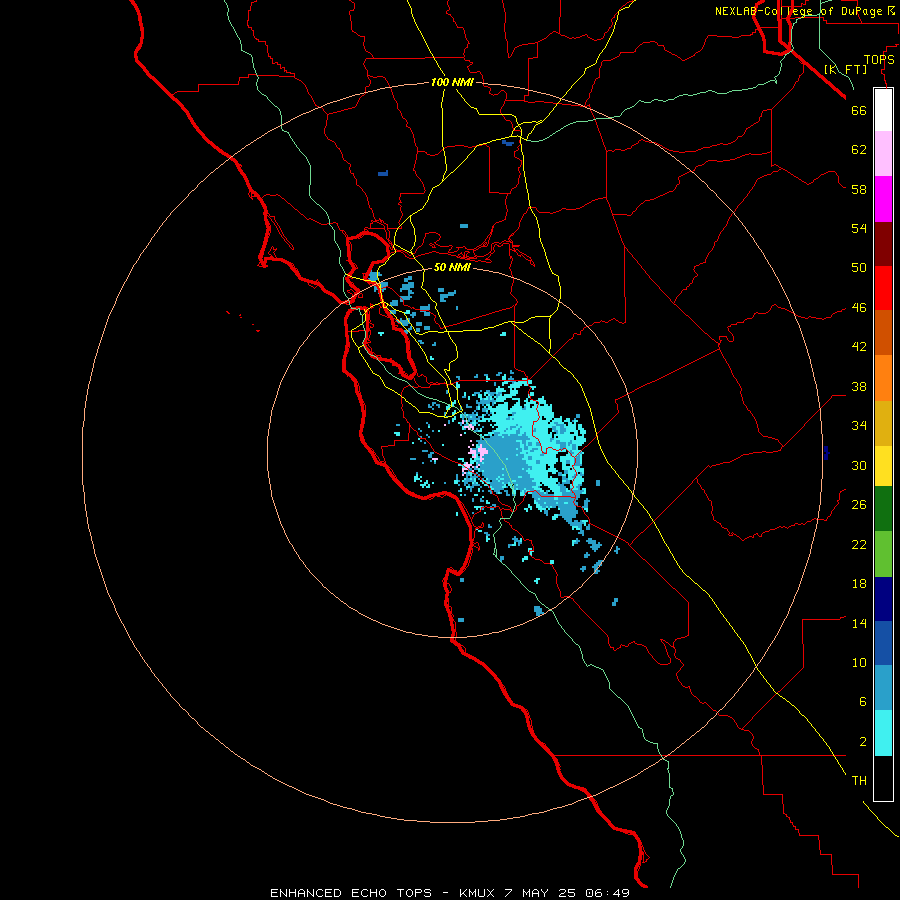The width and height of the screenshot is (900, 900).
Task: Click the 46 legend value
Action: 859,308
